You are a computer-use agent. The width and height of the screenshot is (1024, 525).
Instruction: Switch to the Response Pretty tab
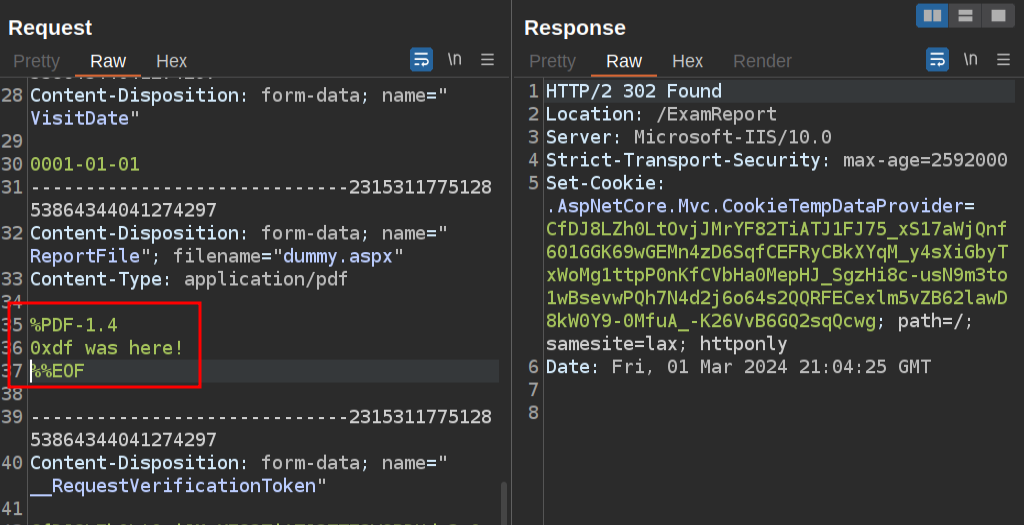point(552,61)
